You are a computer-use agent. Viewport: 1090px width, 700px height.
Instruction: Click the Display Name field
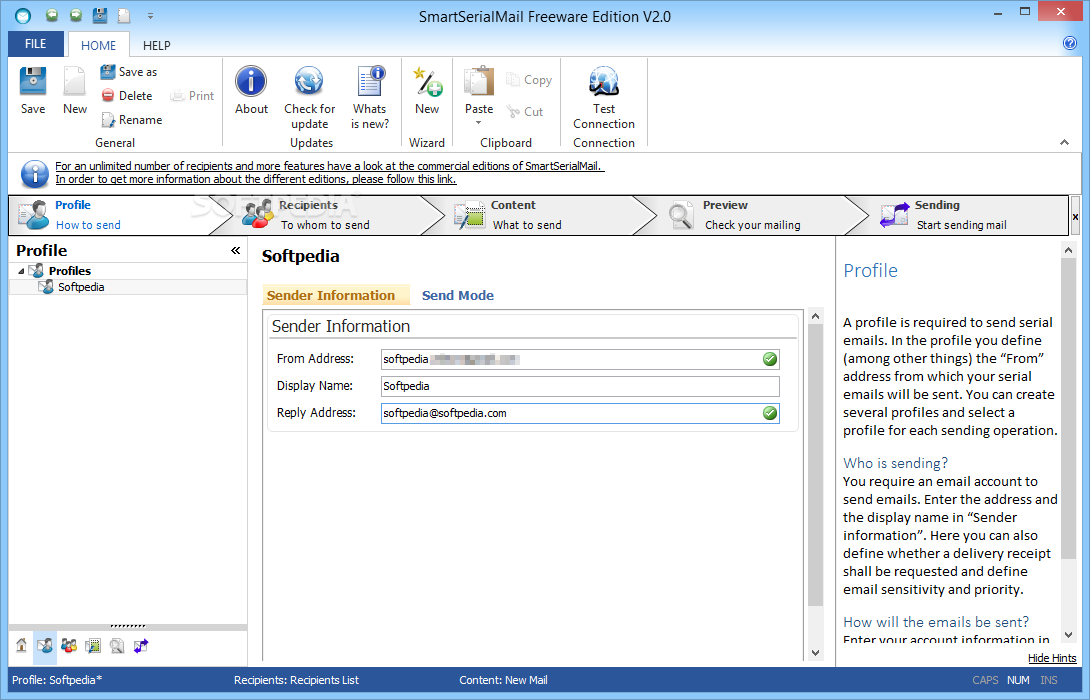(x=580, y=386)
